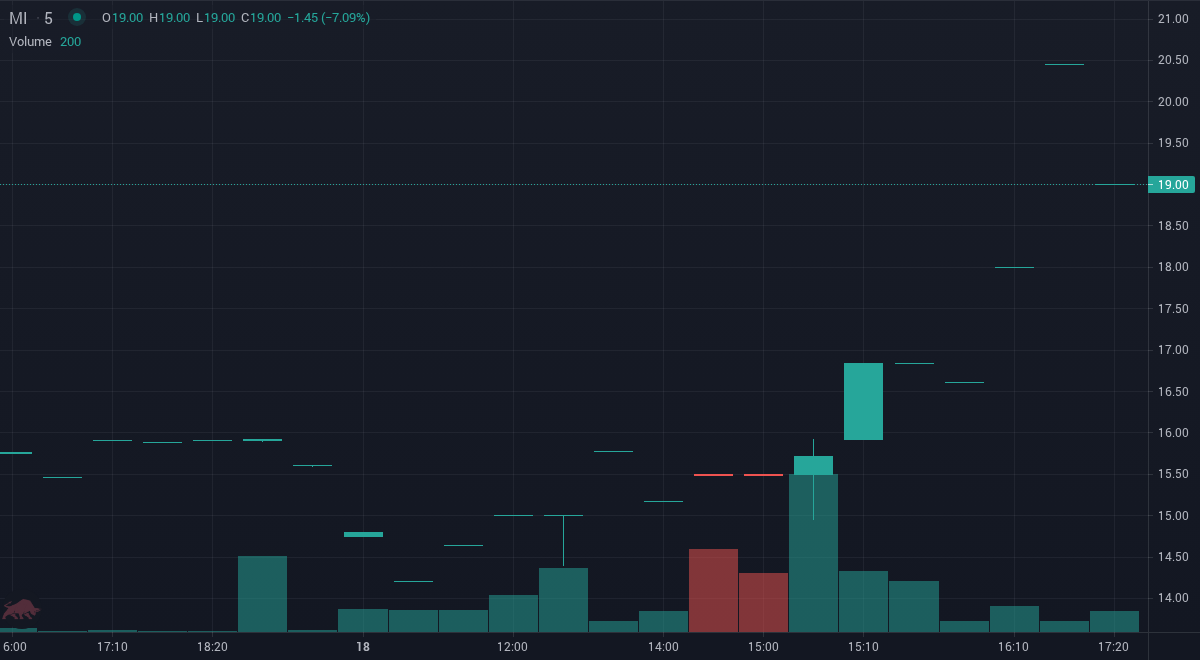Click the 14.50 price axis label
This screenshot has width=1200, height=660.
(x=1172, y=557)
